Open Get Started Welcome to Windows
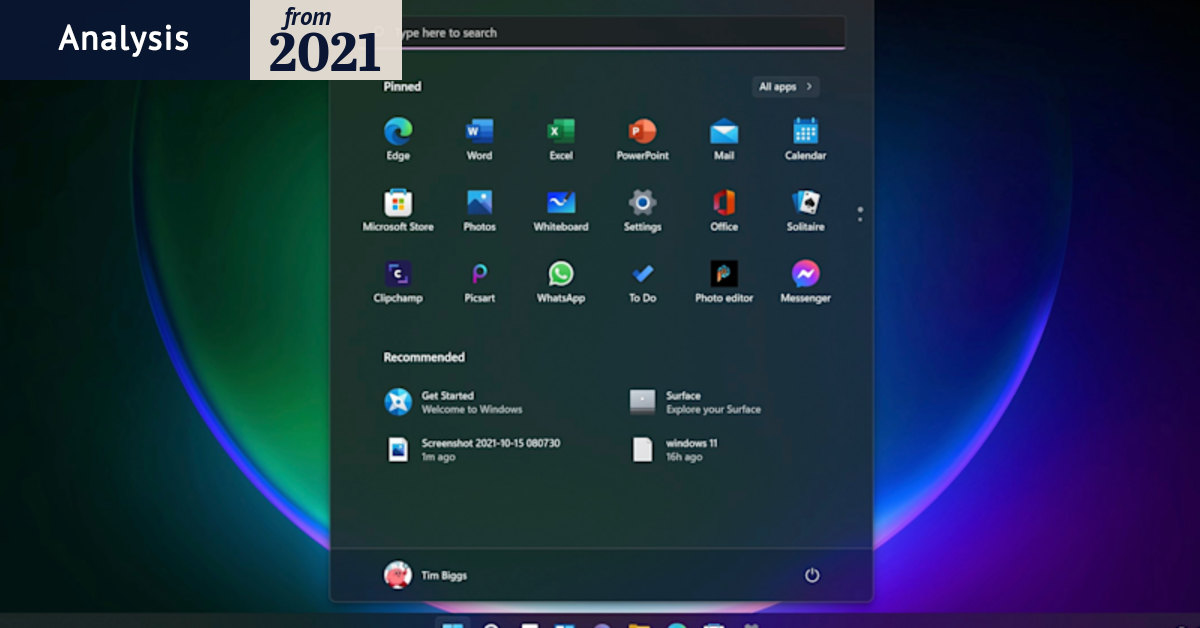This screenshot has height=628, width=1200. tap(455, 402)
